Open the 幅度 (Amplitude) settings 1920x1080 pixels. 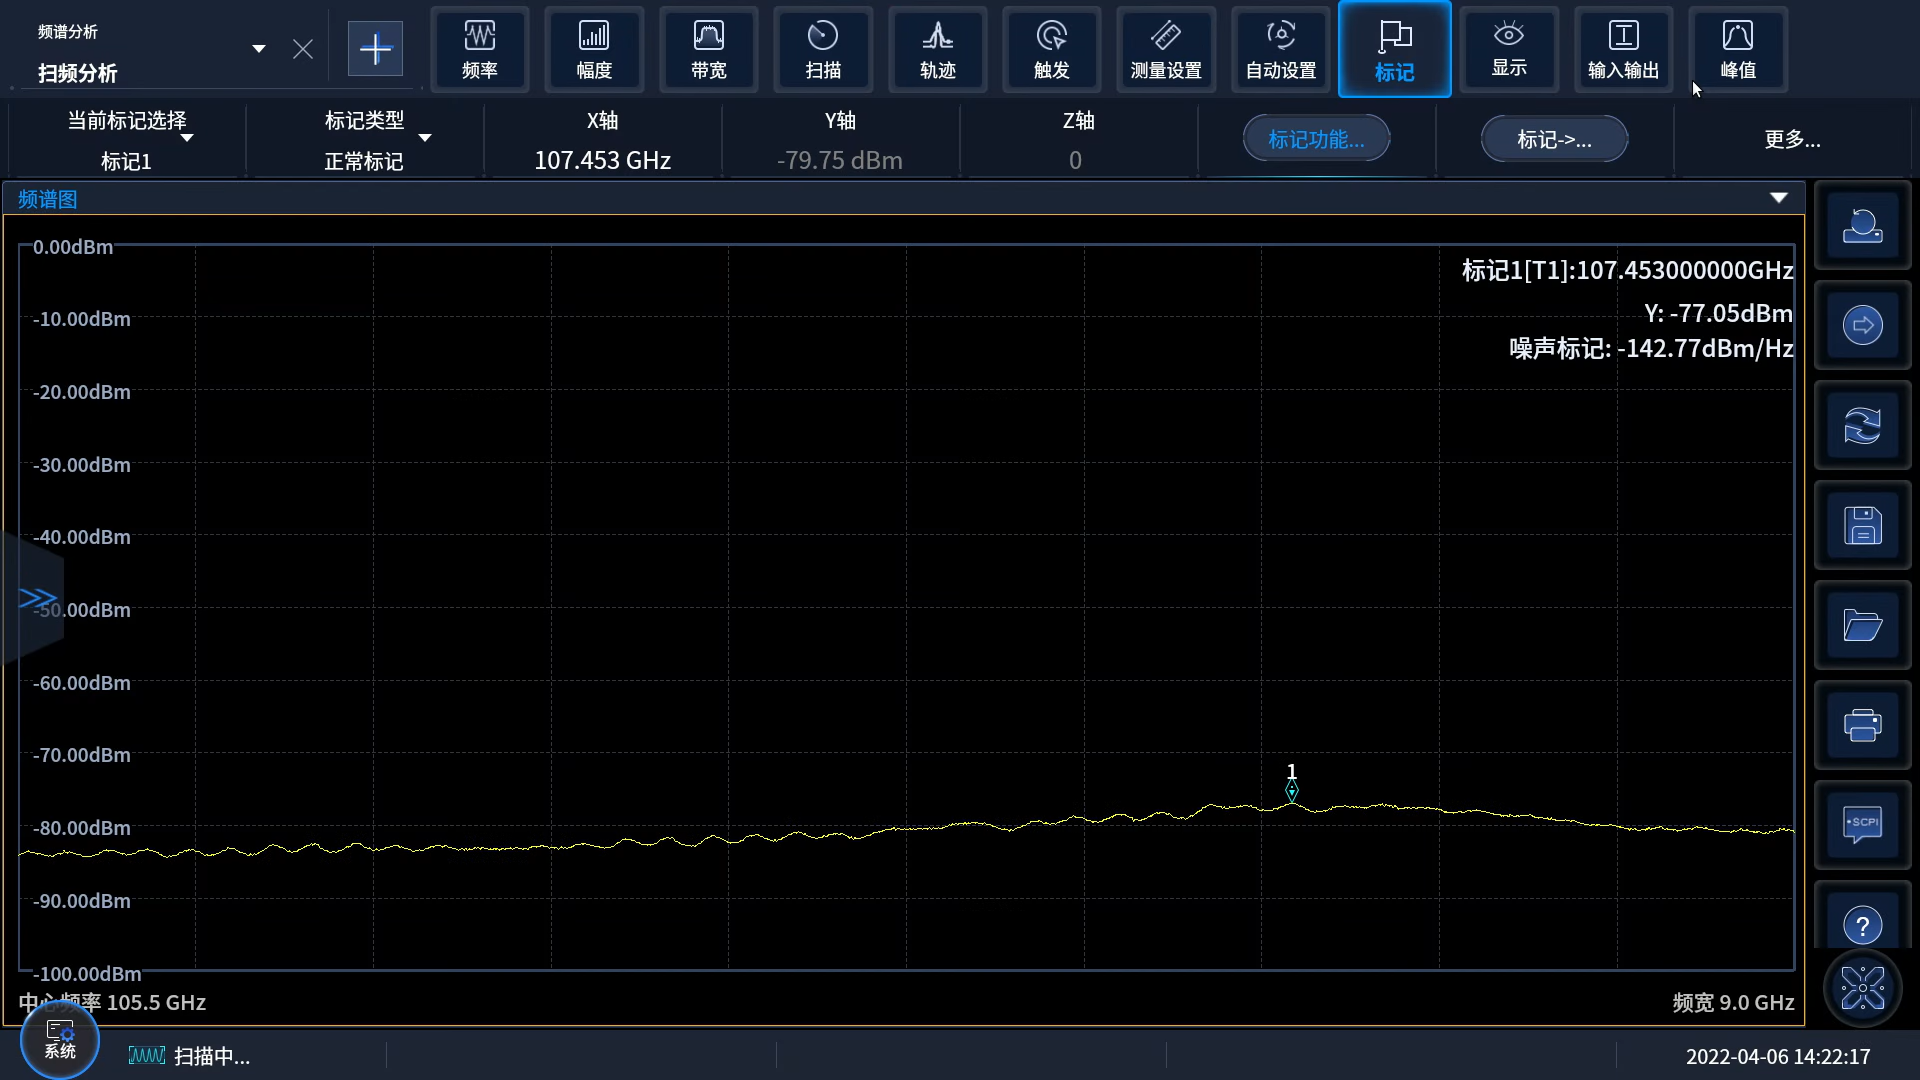pos(594,49)
